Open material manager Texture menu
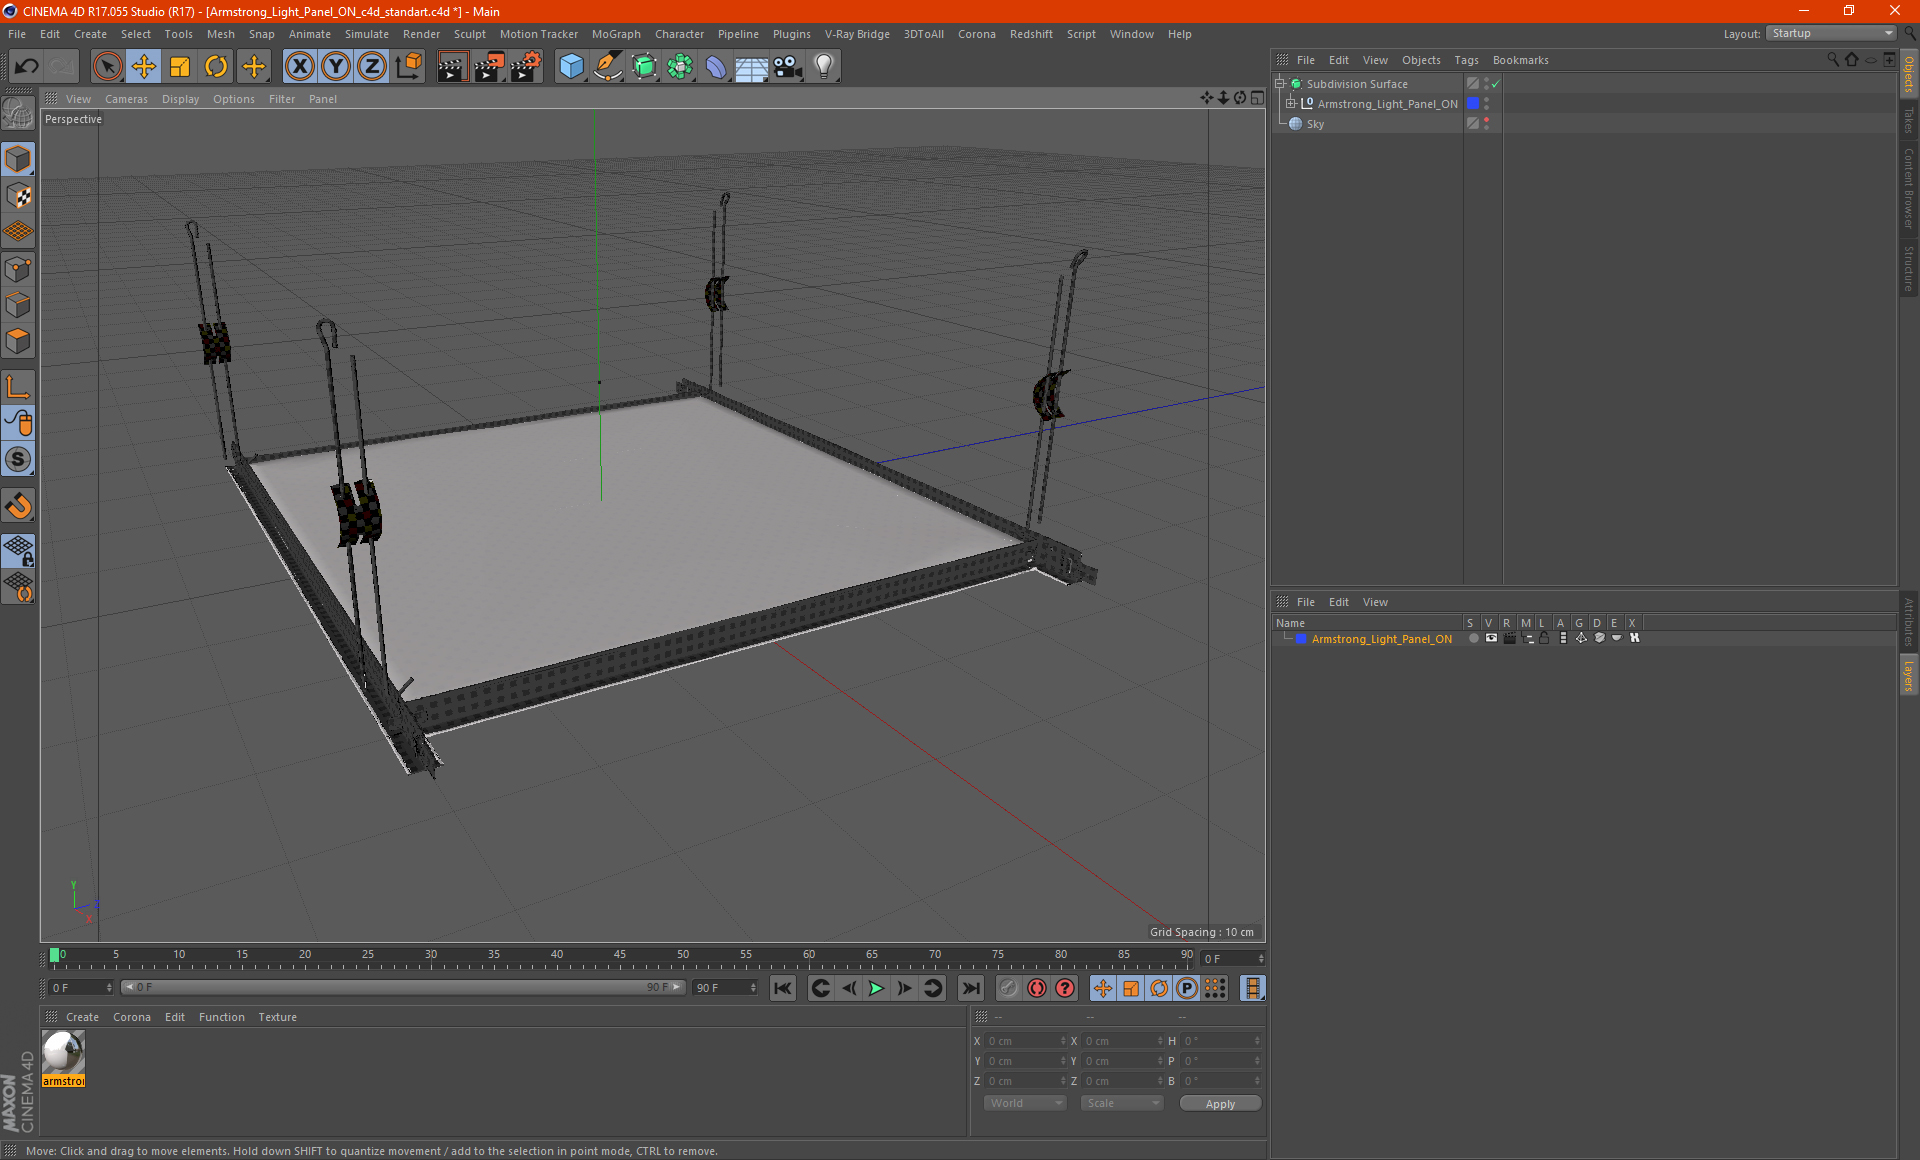 [277, 1017]
